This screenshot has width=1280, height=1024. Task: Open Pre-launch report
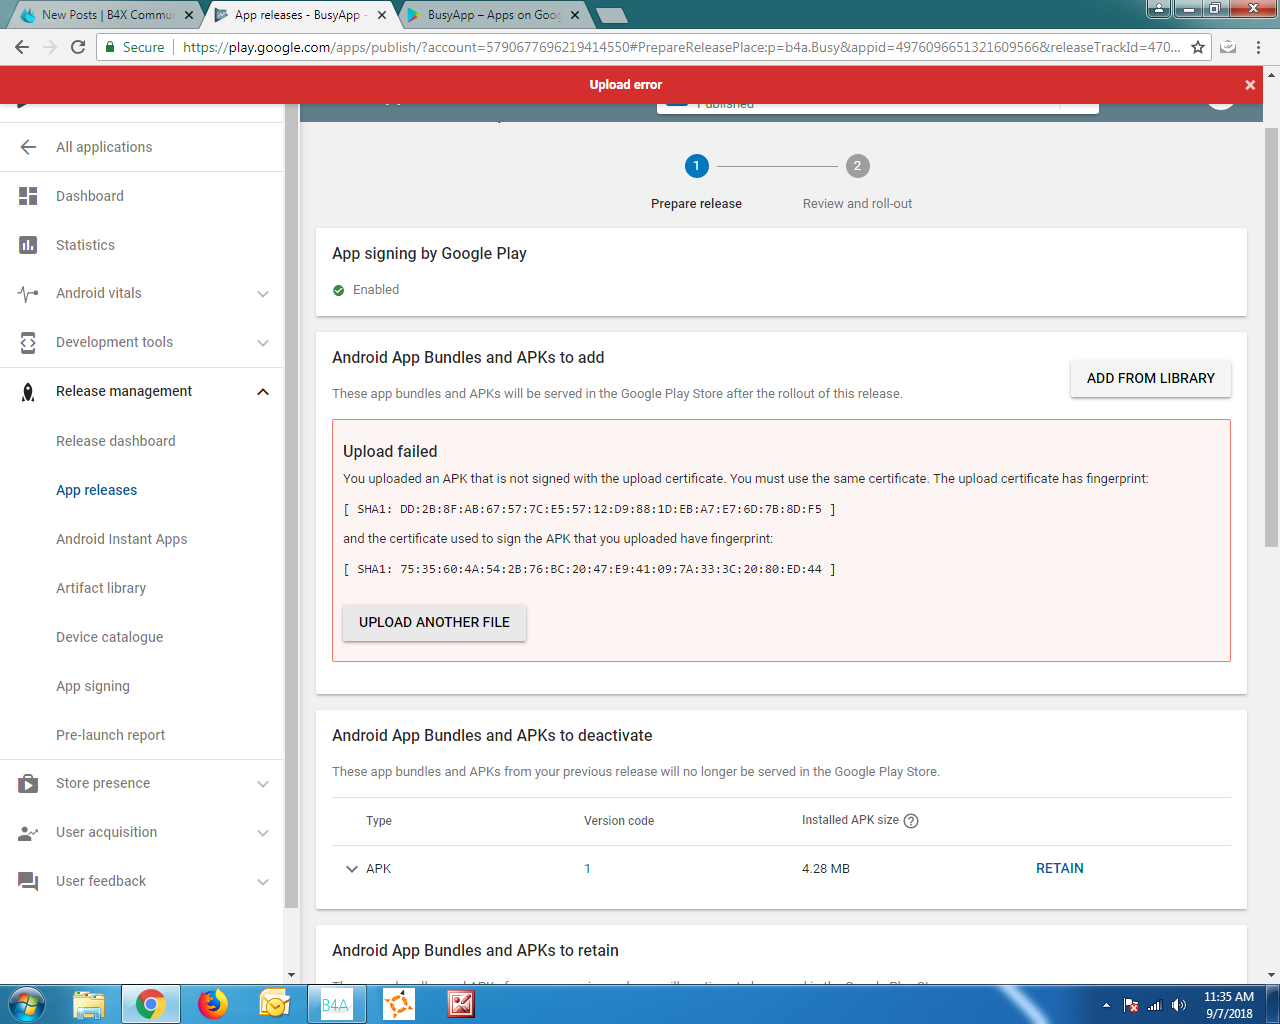110,735
